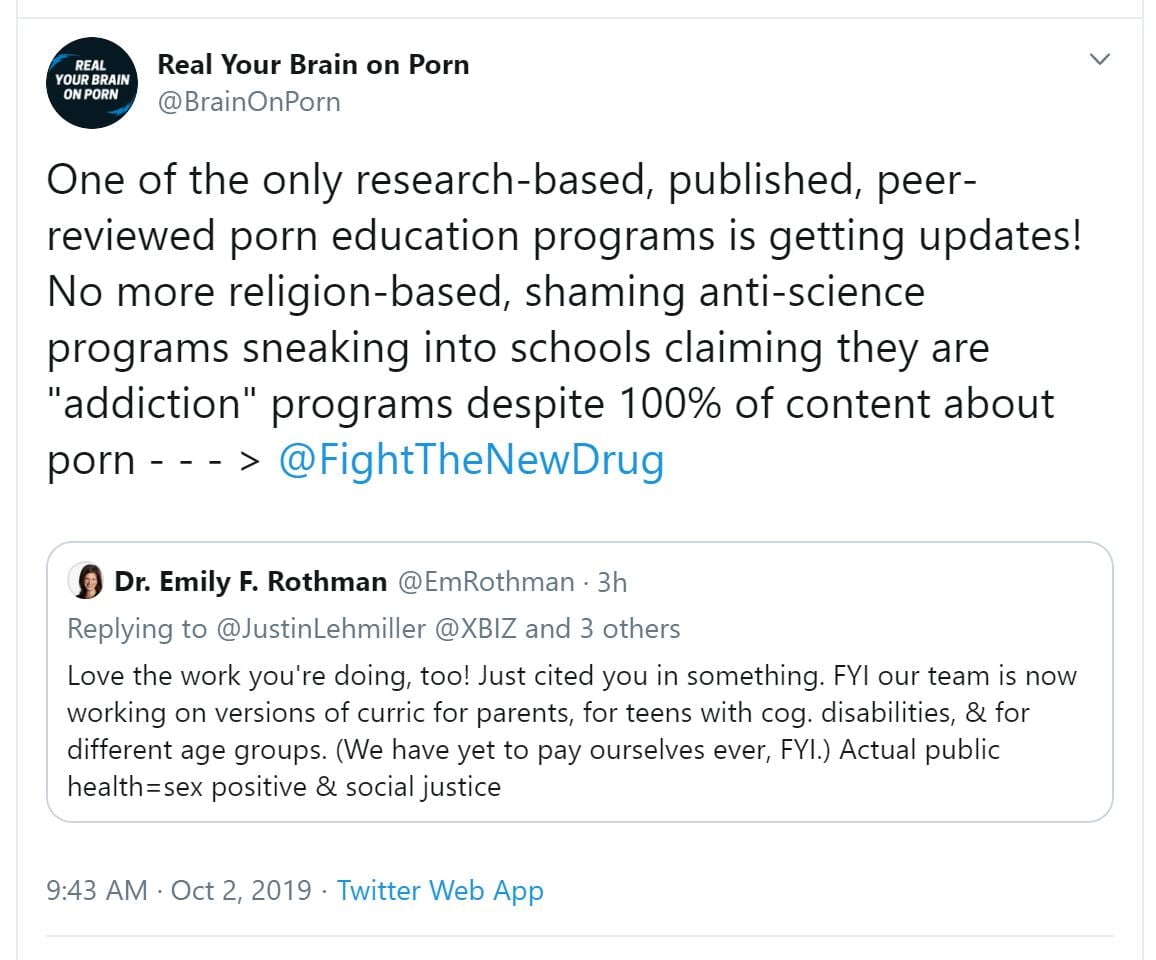Click the 9:43 AM tweet time
This screenshot has height=960, width=1156.
97,890
